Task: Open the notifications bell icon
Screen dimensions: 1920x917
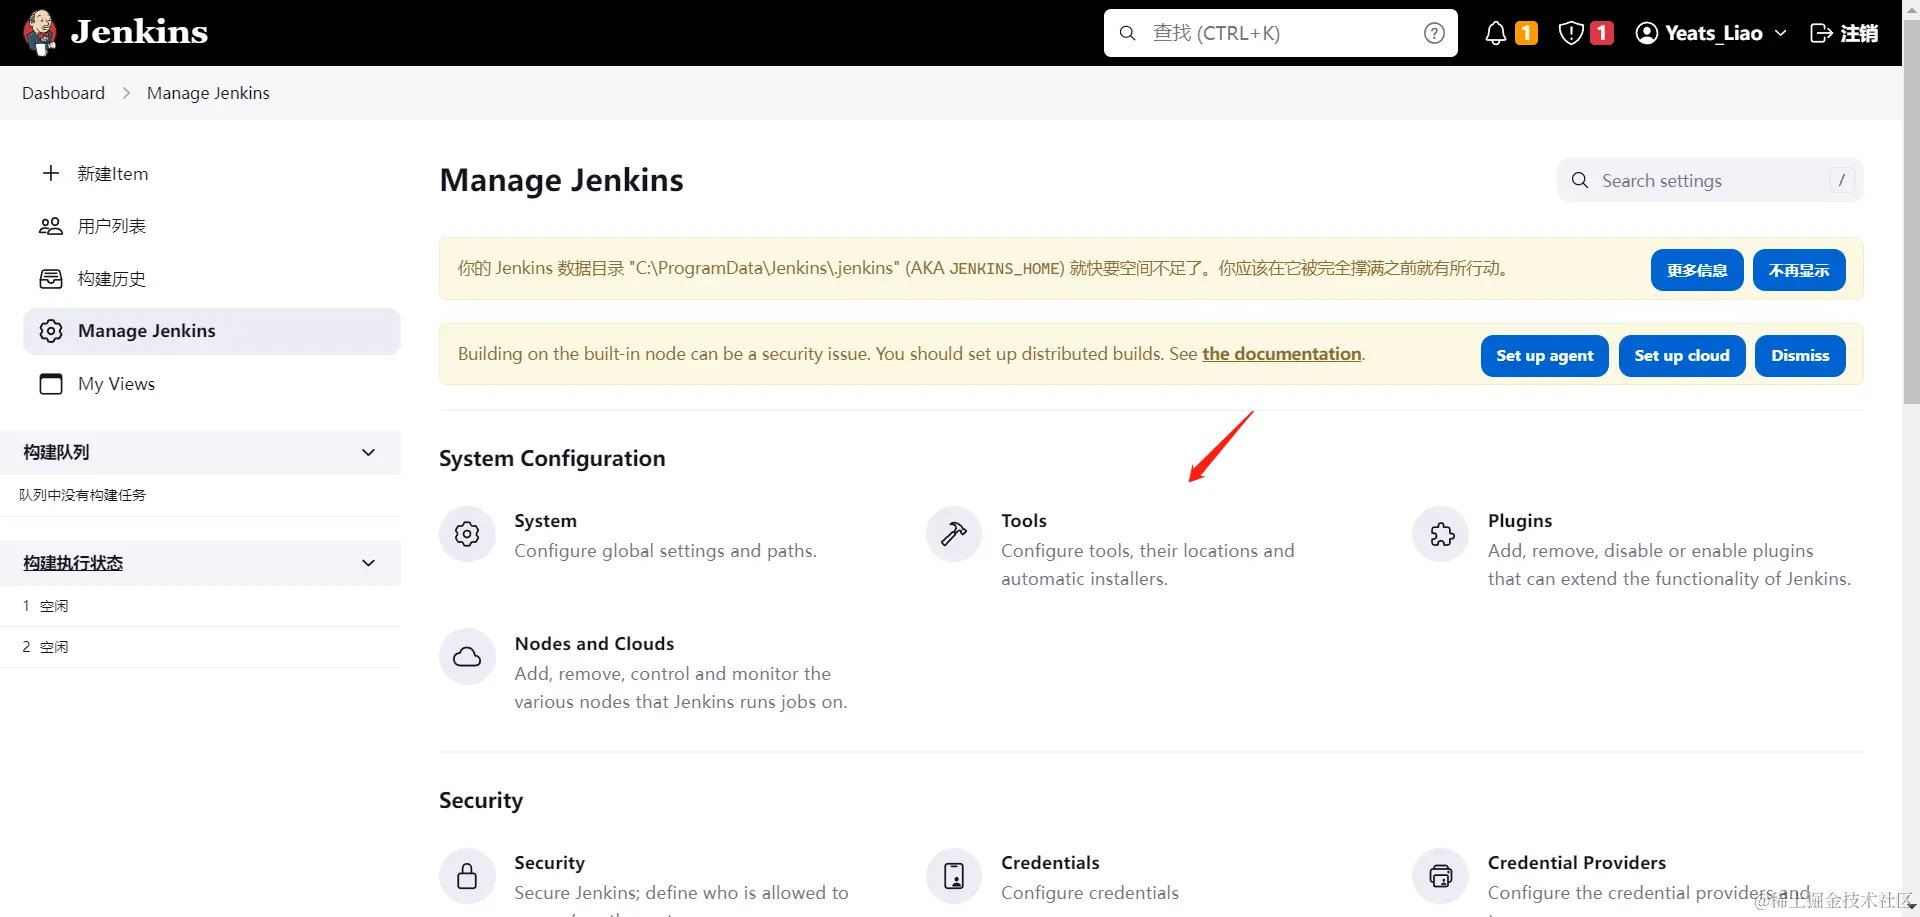Action: (x=1495, y=33)
